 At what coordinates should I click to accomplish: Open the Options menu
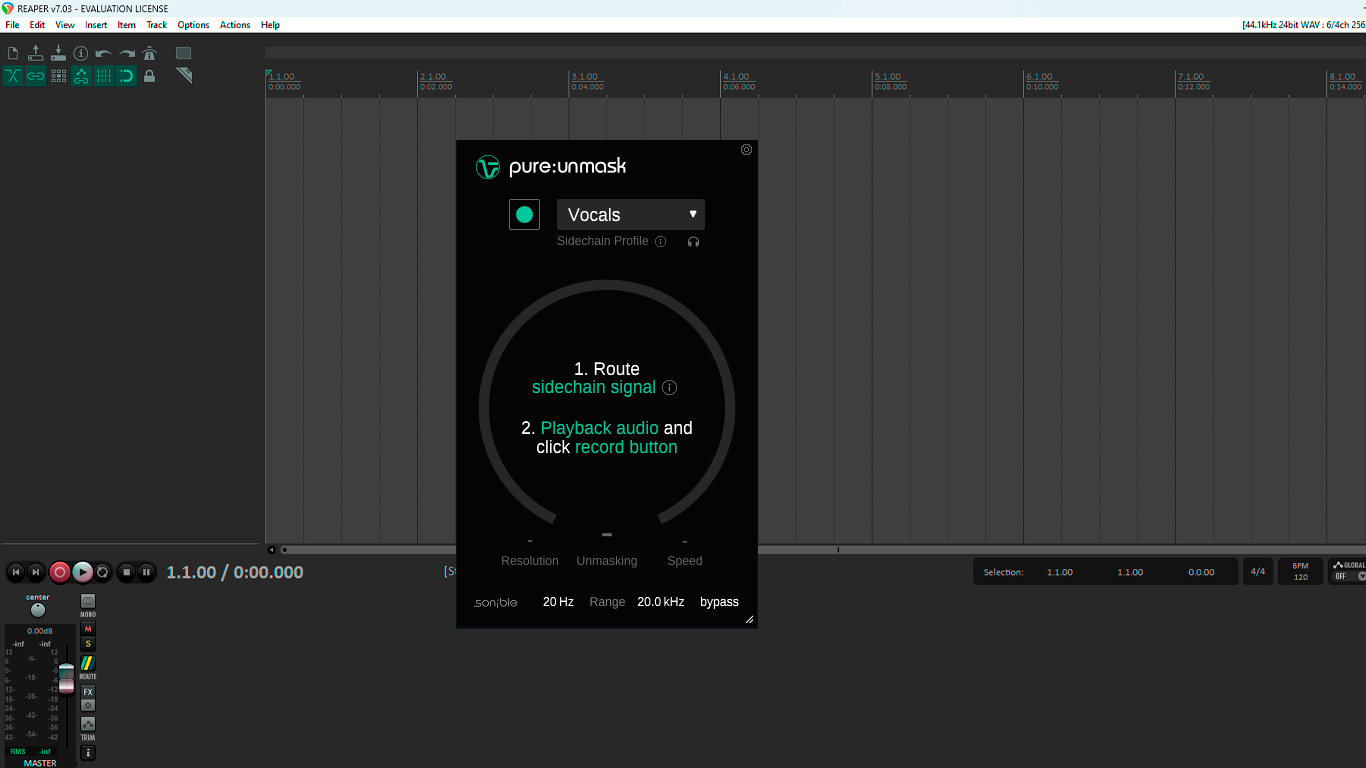pos(193,25)
